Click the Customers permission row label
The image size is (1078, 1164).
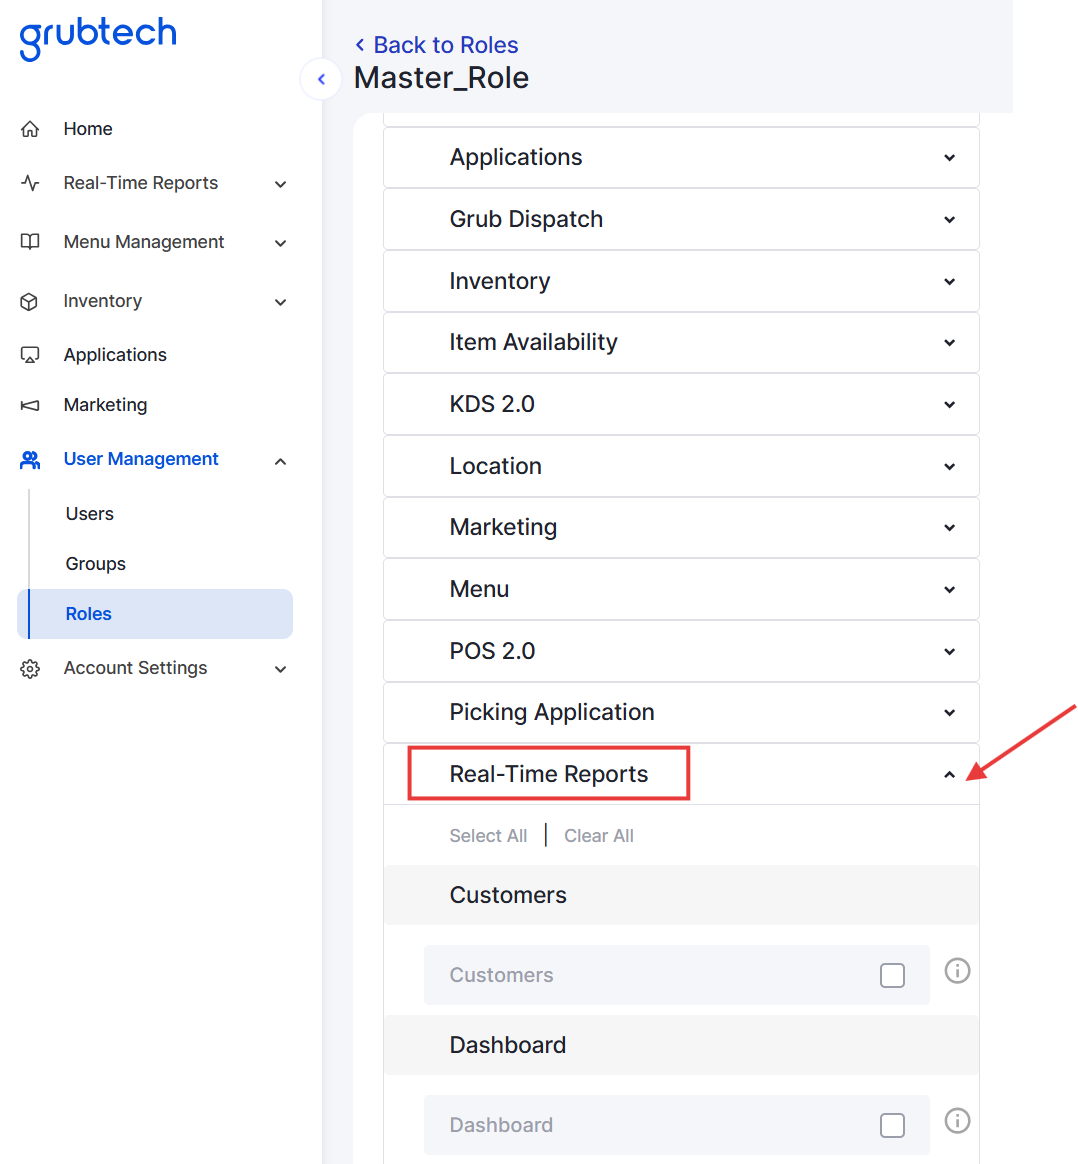pyautogui.click(x=502, y=975)
